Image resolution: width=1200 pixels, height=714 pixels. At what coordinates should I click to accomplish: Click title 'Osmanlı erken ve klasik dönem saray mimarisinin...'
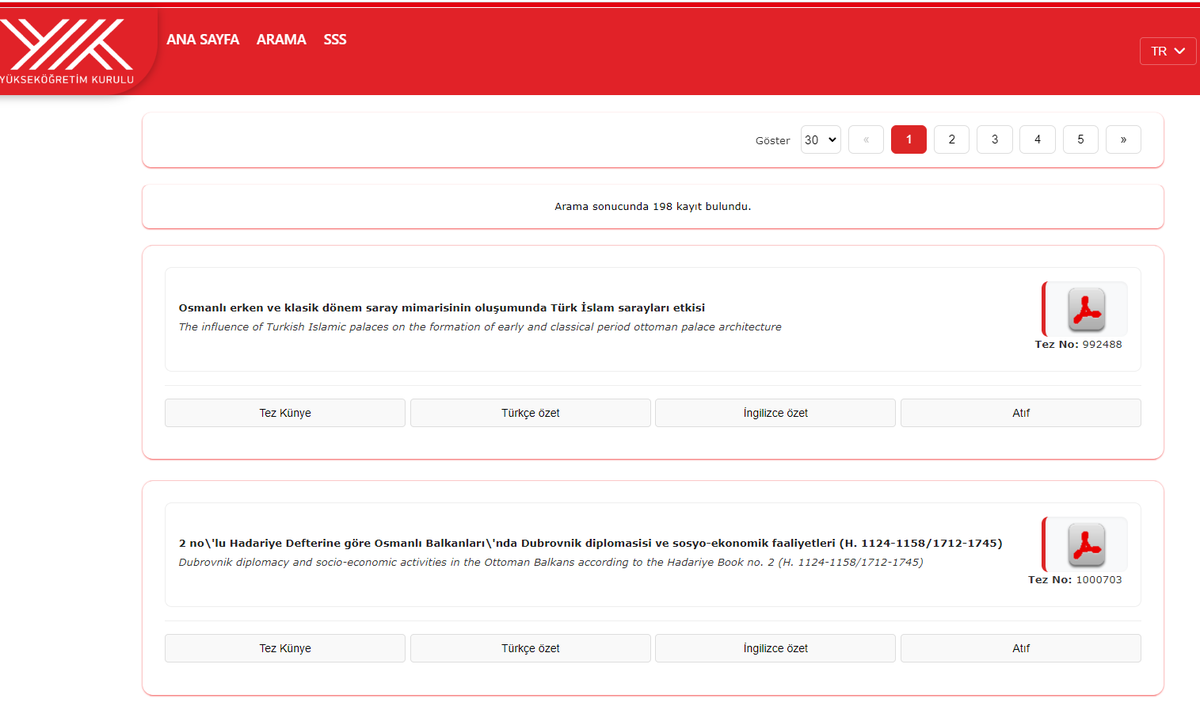442,308
